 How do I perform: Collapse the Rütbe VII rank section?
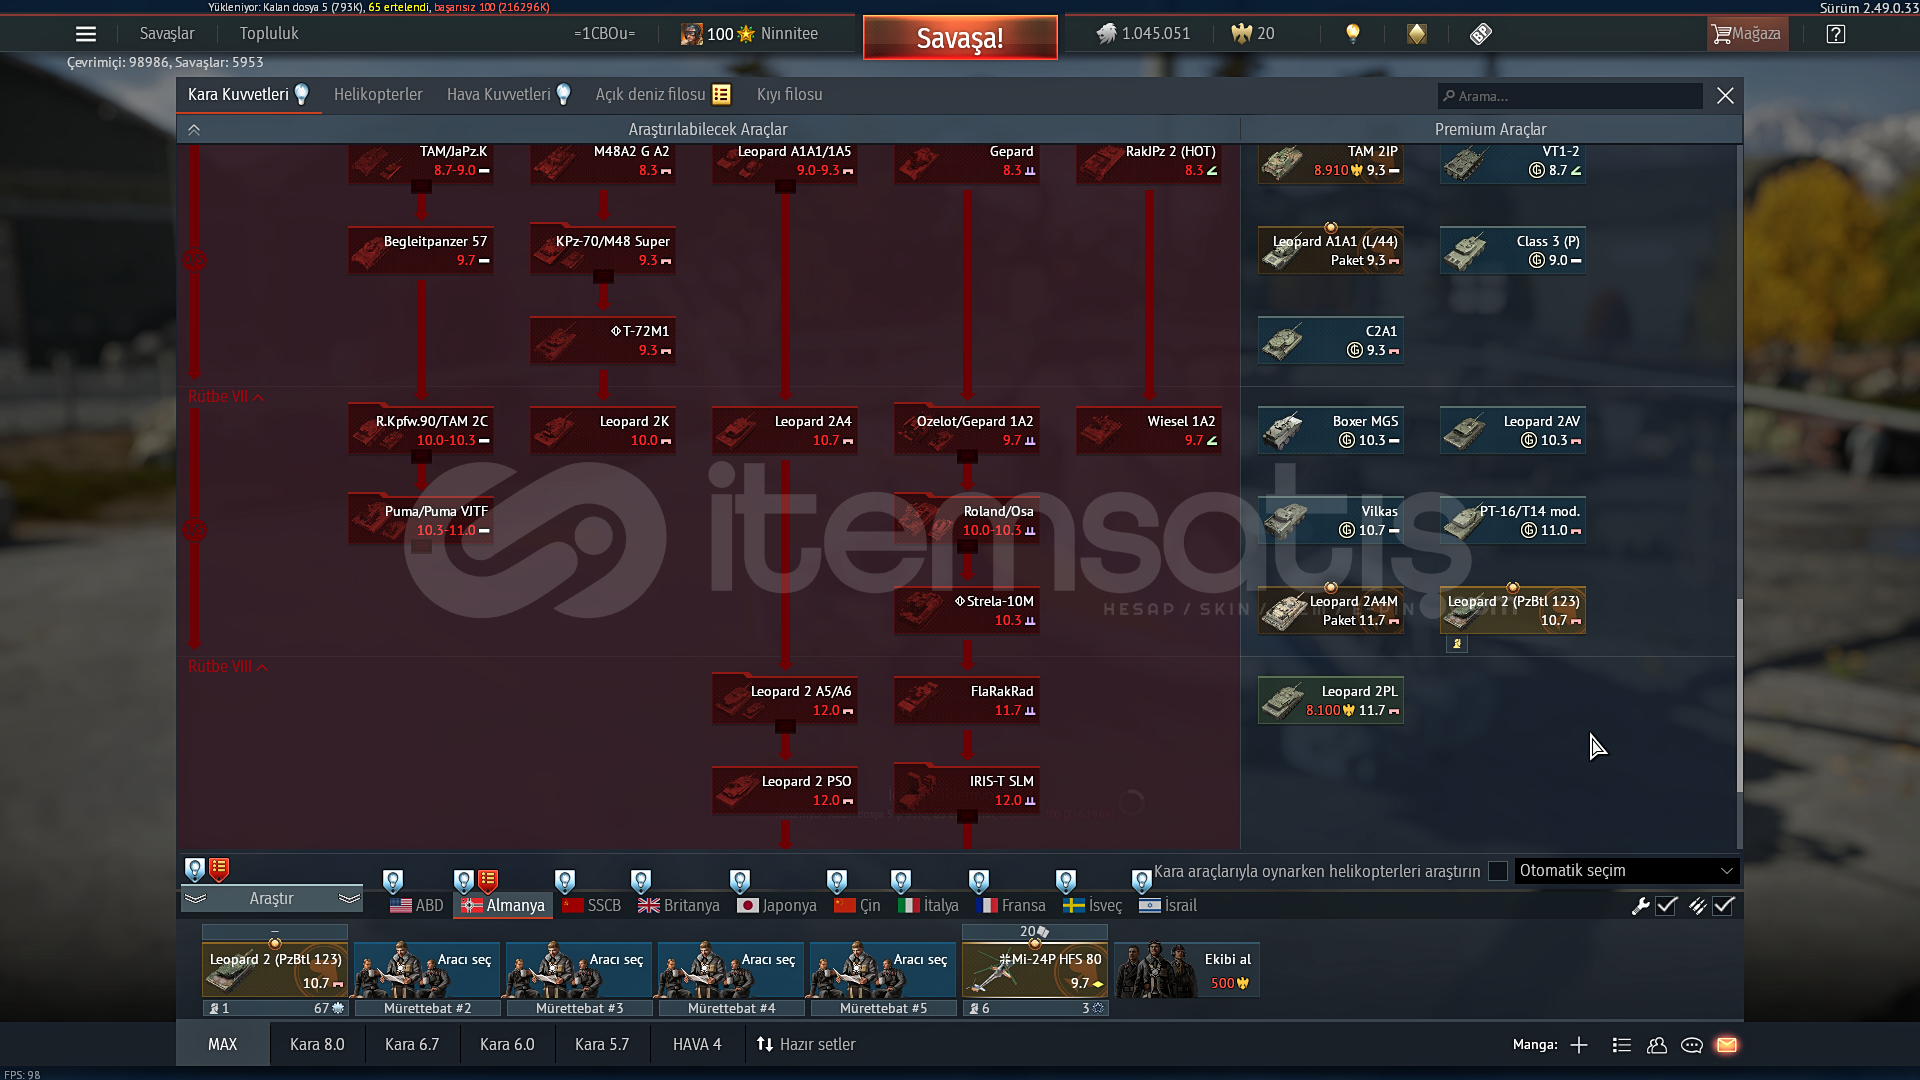click(x=226, y=396)
